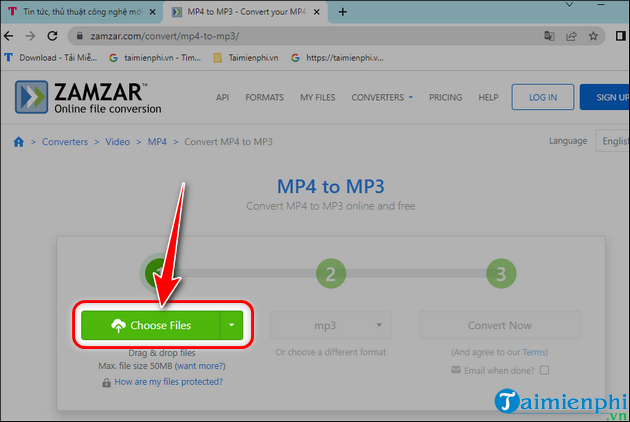Click the padlock site info icon

pos(80,36)
